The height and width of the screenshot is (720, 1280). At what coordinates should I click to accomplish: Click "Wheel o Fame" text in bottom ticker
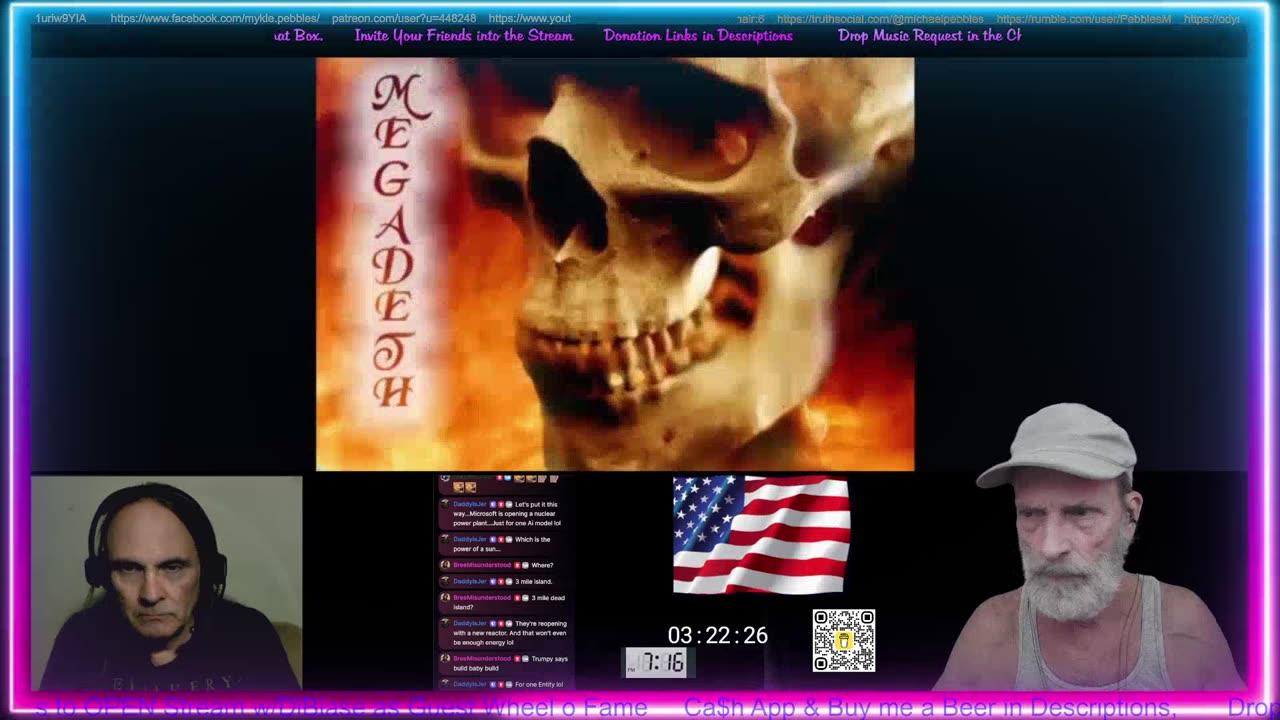(565, 708)
